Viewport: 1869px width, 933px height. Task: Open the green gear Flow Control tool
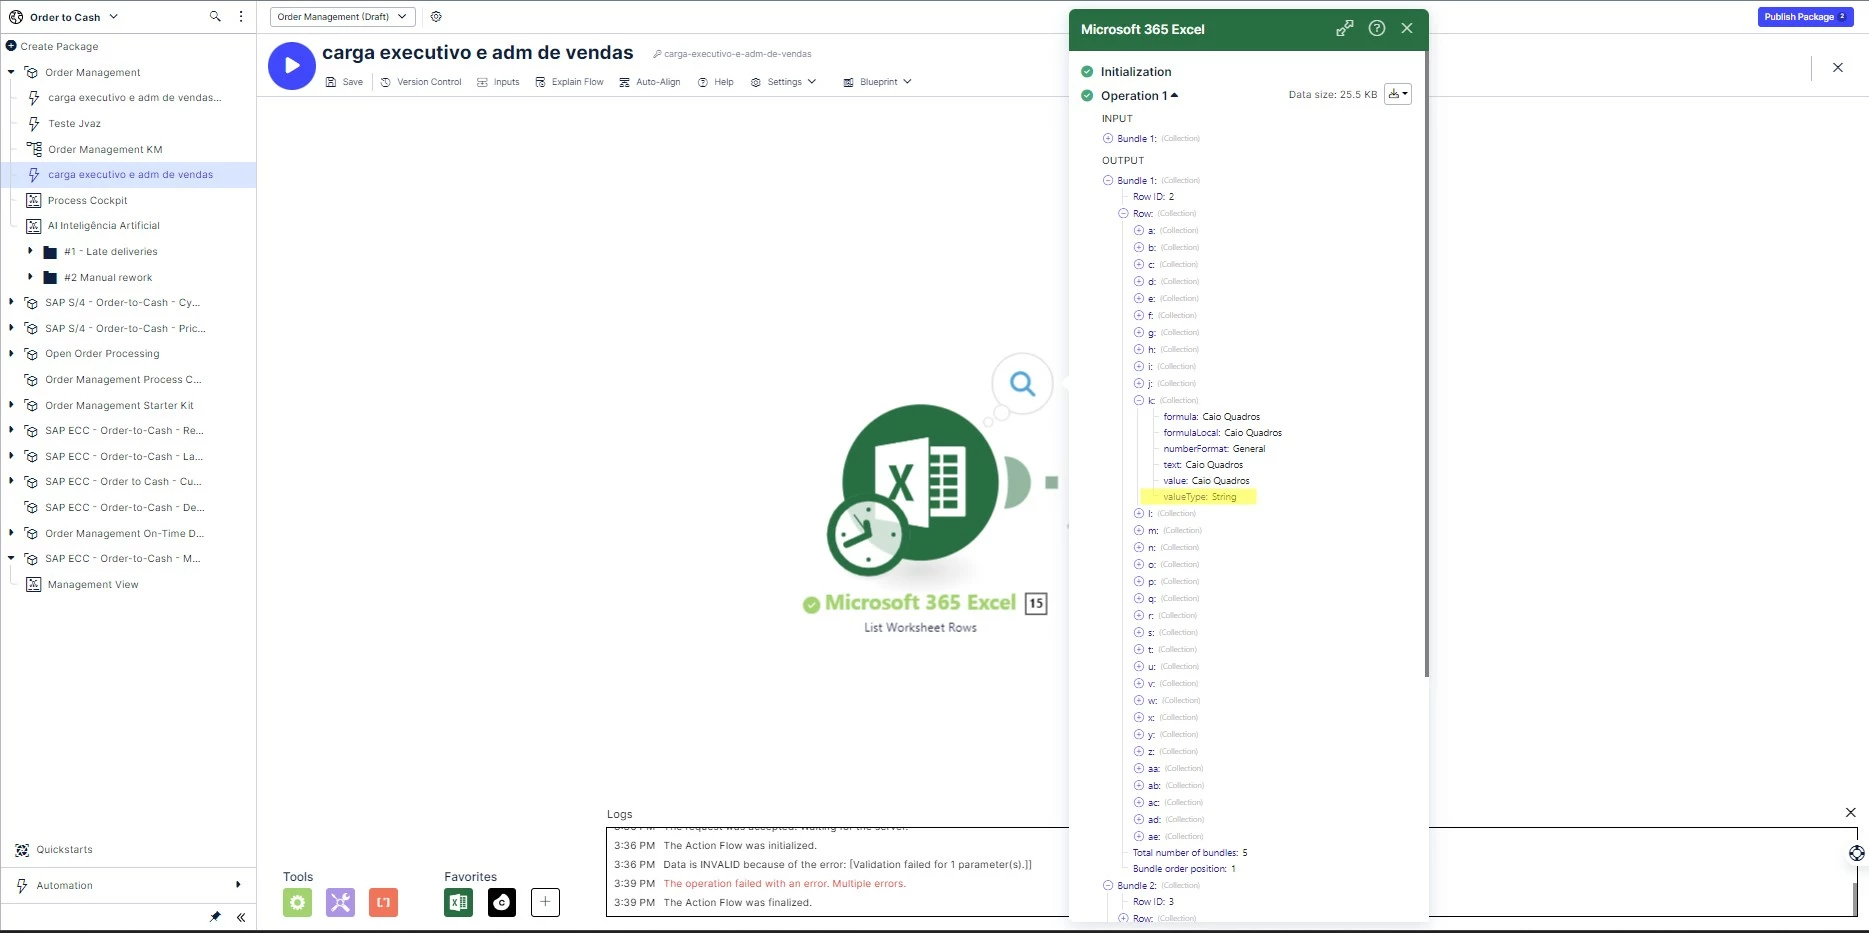(x=297, y=902)
